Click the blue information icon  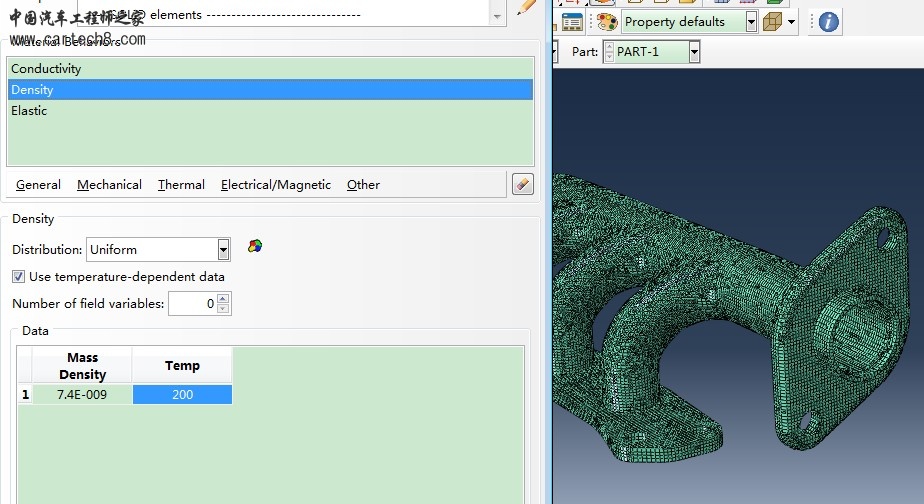[x=828, y=21]
